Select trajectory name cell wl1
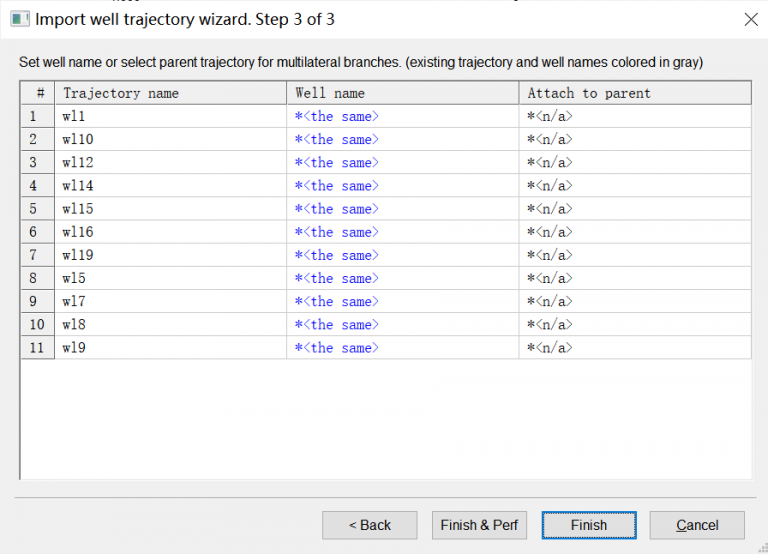 point(170,116)
